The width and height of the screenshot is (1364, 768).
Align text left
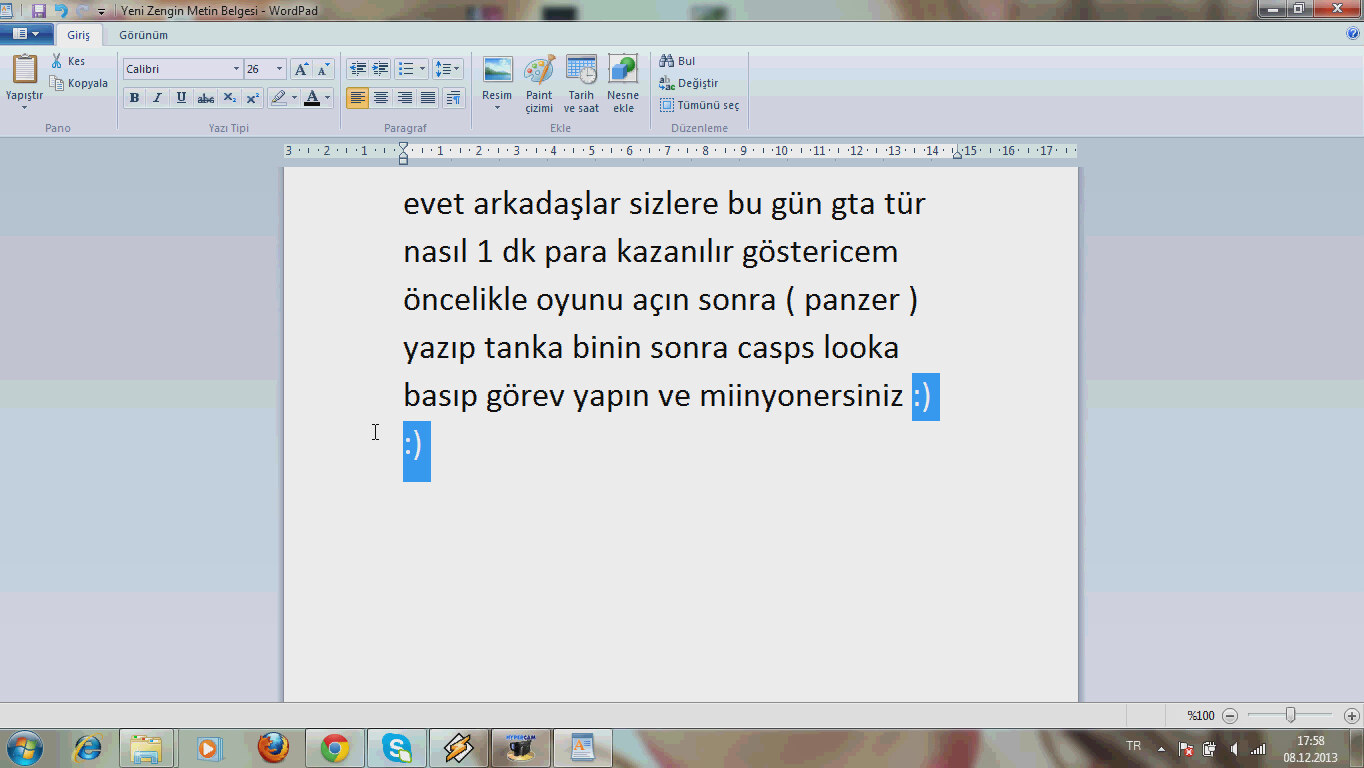point(357,98)
